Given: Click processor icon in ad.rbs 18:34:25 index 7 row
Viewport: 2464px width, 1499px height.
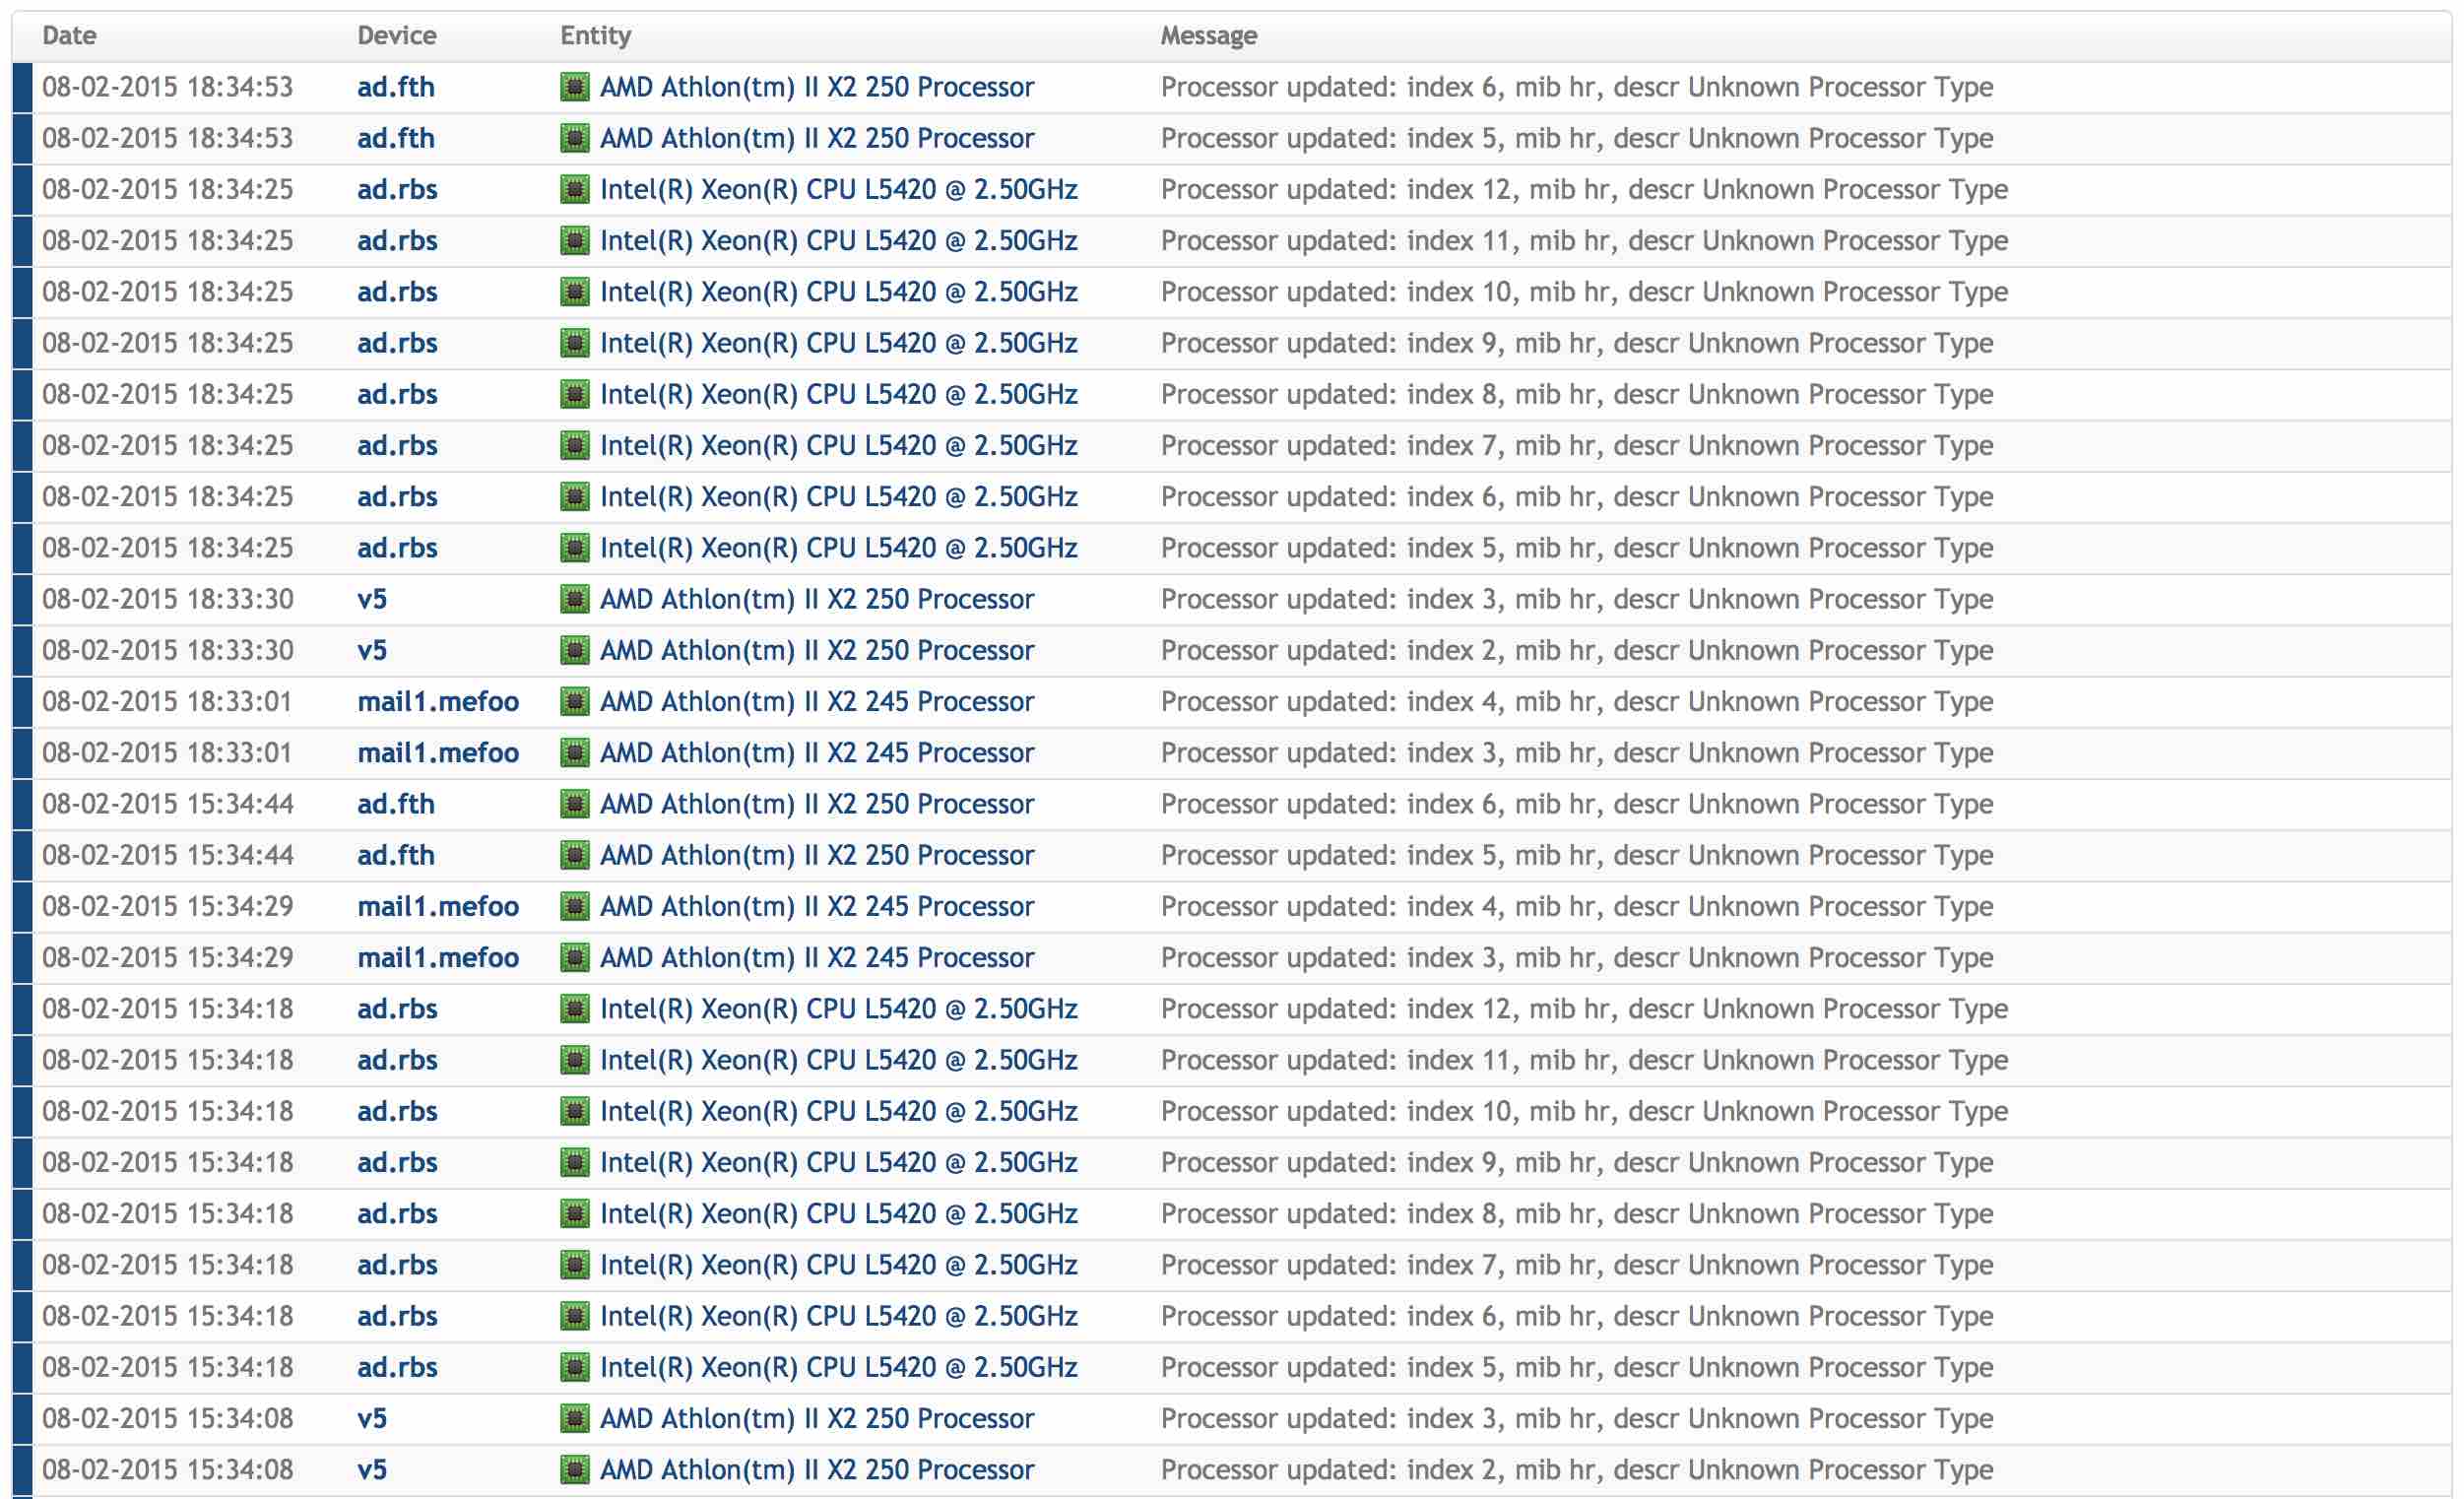Looking at the screenshot, I should tap(575, 445).
